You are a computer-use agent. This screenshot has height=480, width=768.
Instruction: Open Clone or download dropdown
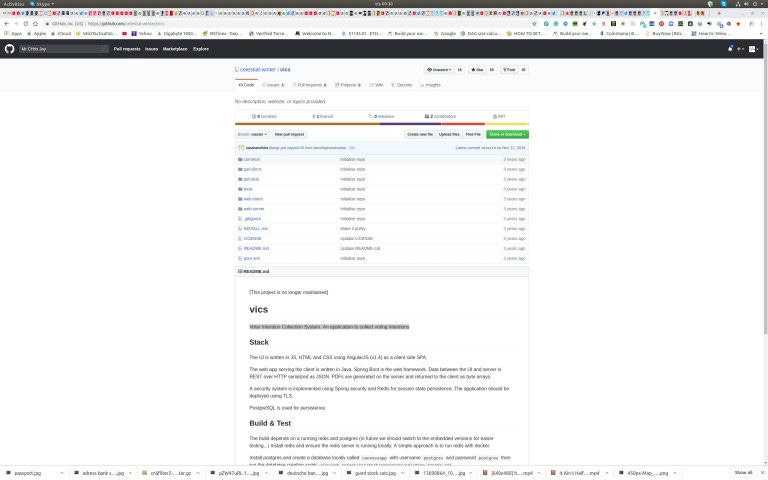(507, 134)
